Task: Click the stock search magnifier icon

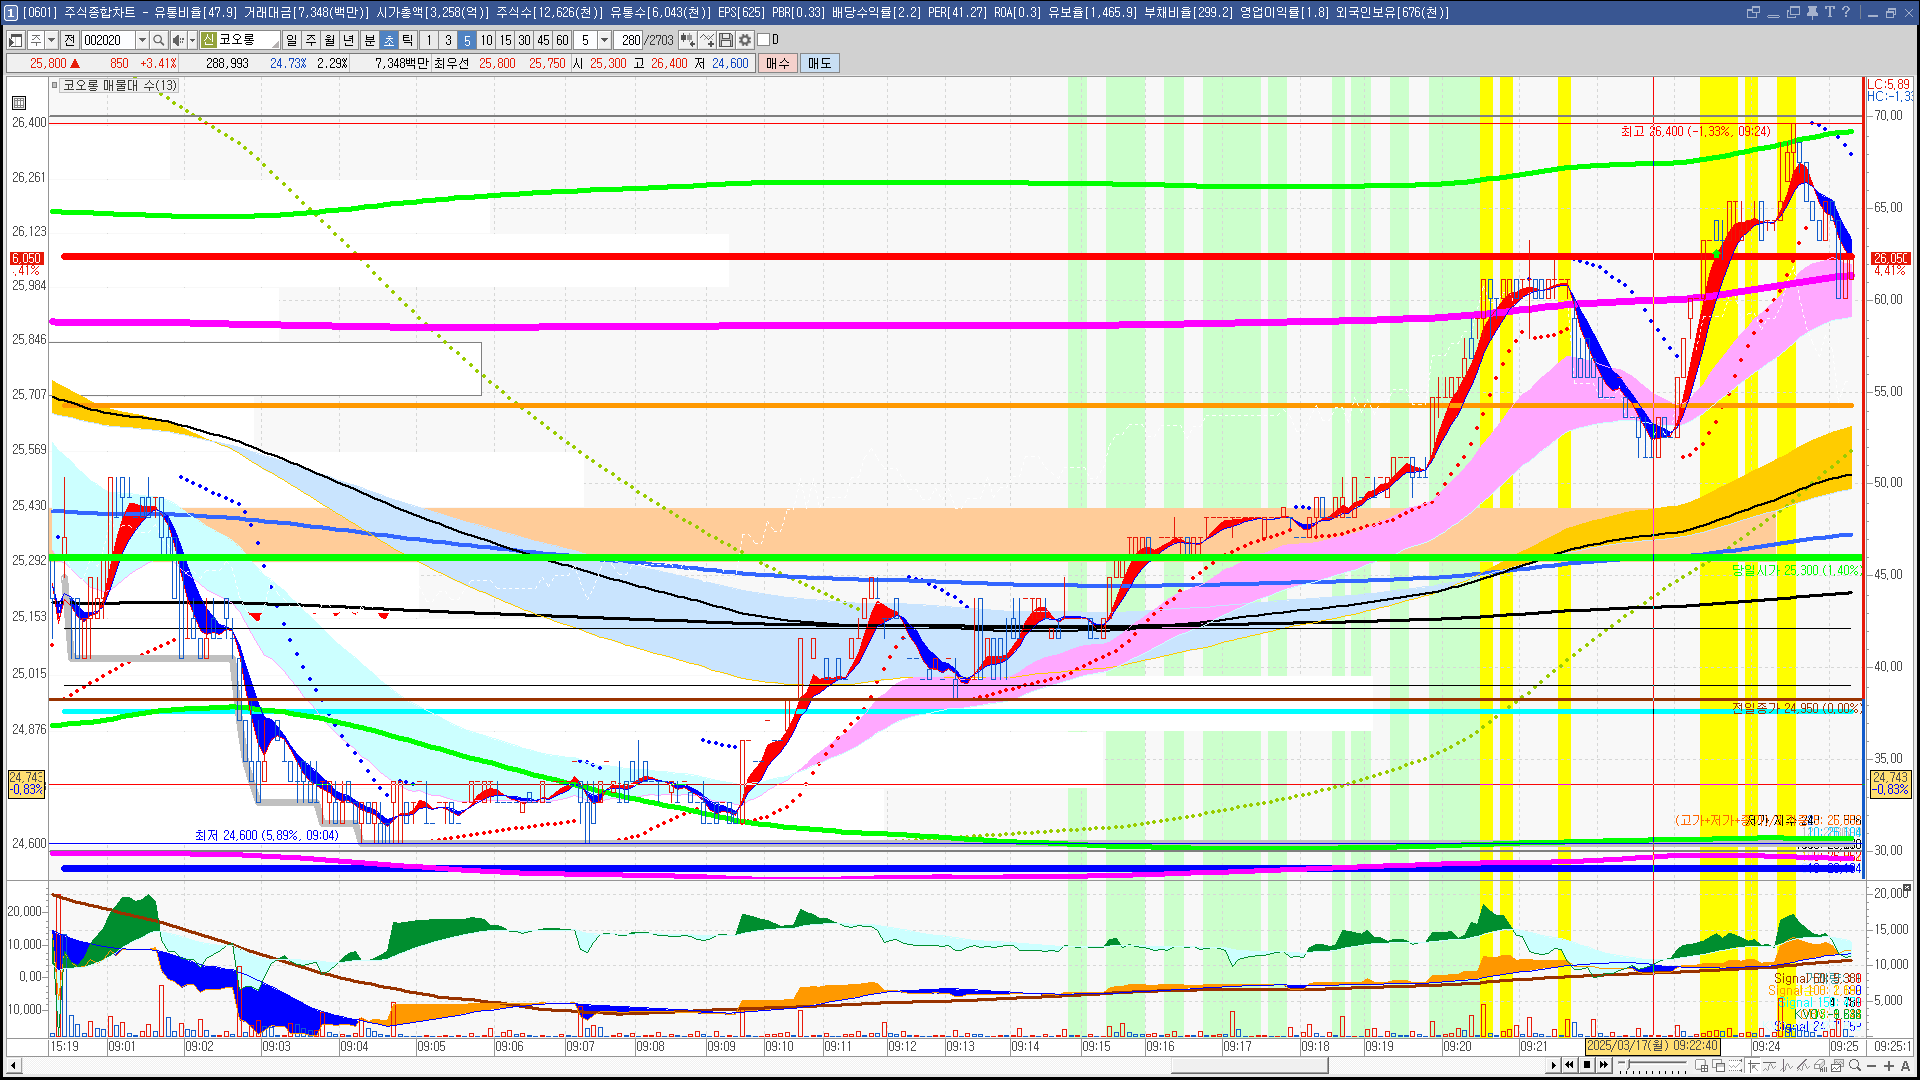Action: (159, 40)
